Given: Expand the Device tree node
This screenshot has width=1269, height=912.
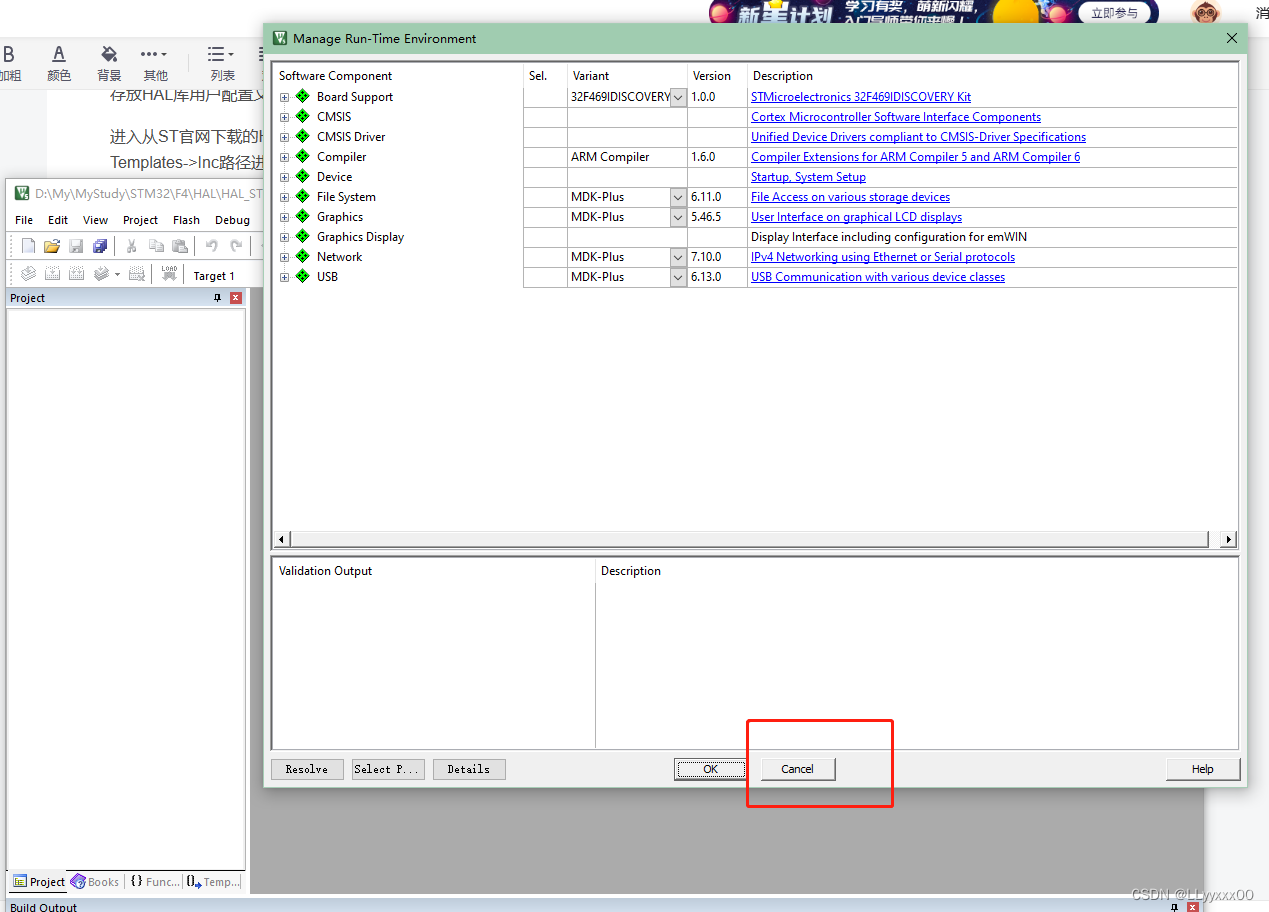Looking at the screenshot, I should (284, 177).
